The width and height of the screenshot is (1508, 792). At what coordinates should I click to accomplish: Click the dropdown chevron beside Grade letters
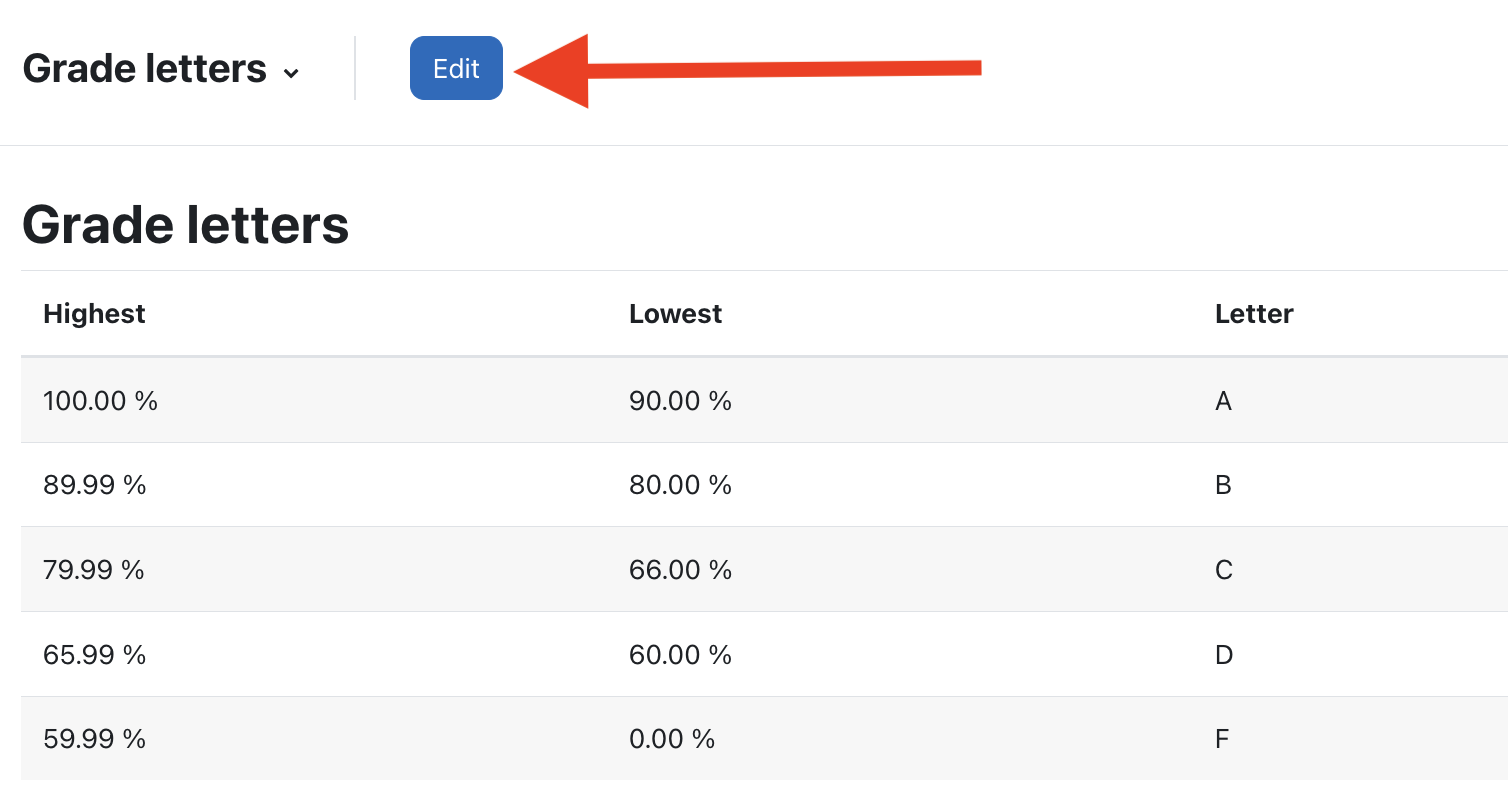click(x=291, y=73)
